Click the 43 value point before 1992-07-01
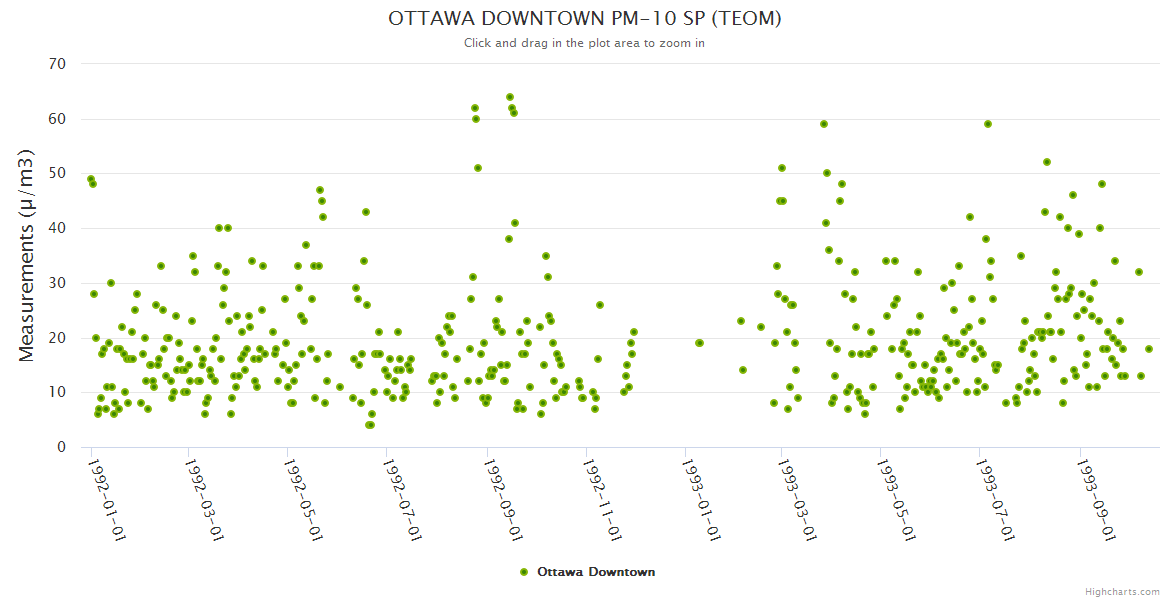The height and width of the screenshot is (600, 1170). click(366, 212)
